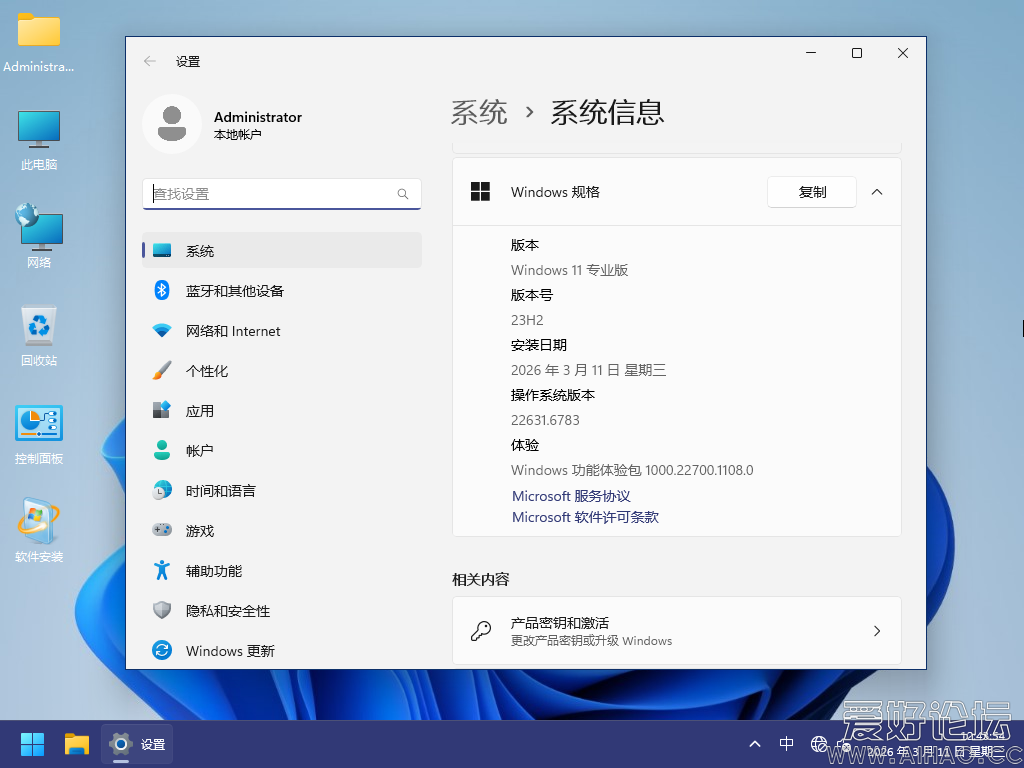Image resolution: width=1024 pixels, height=768 pixels.
Task: Click the 设置 taskbar button
Action: tap(137, 744)
